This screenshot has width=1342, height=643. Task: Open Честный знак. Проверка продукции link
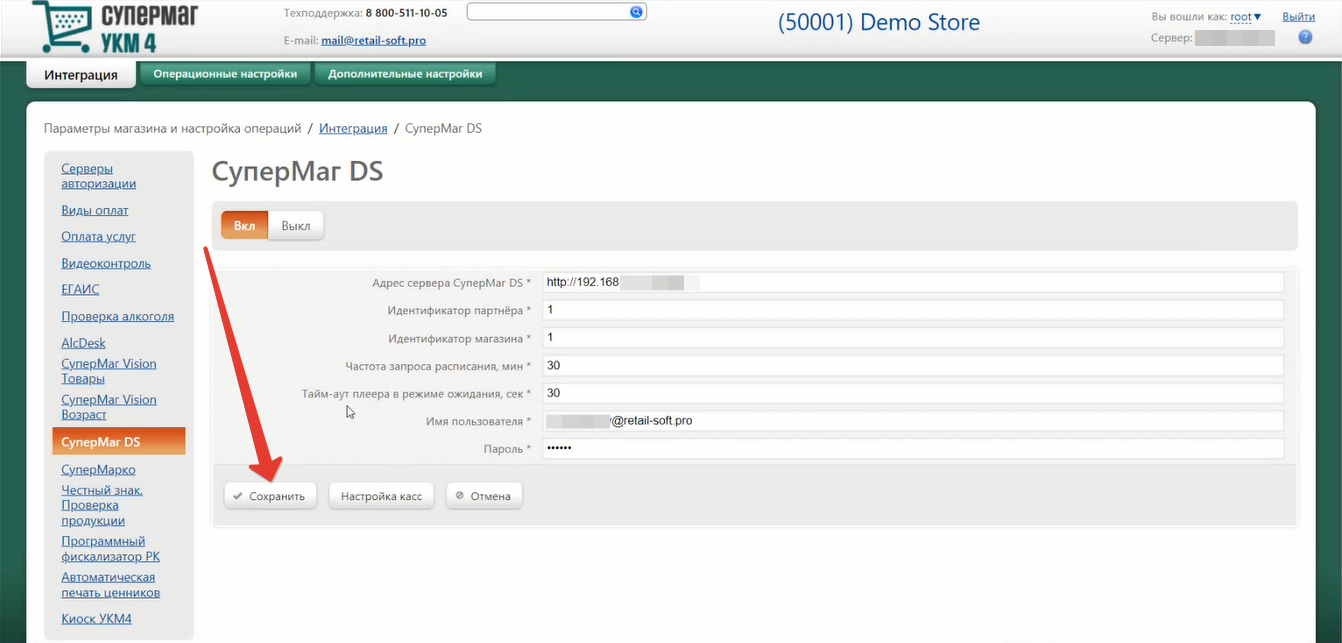pos(102,505)
